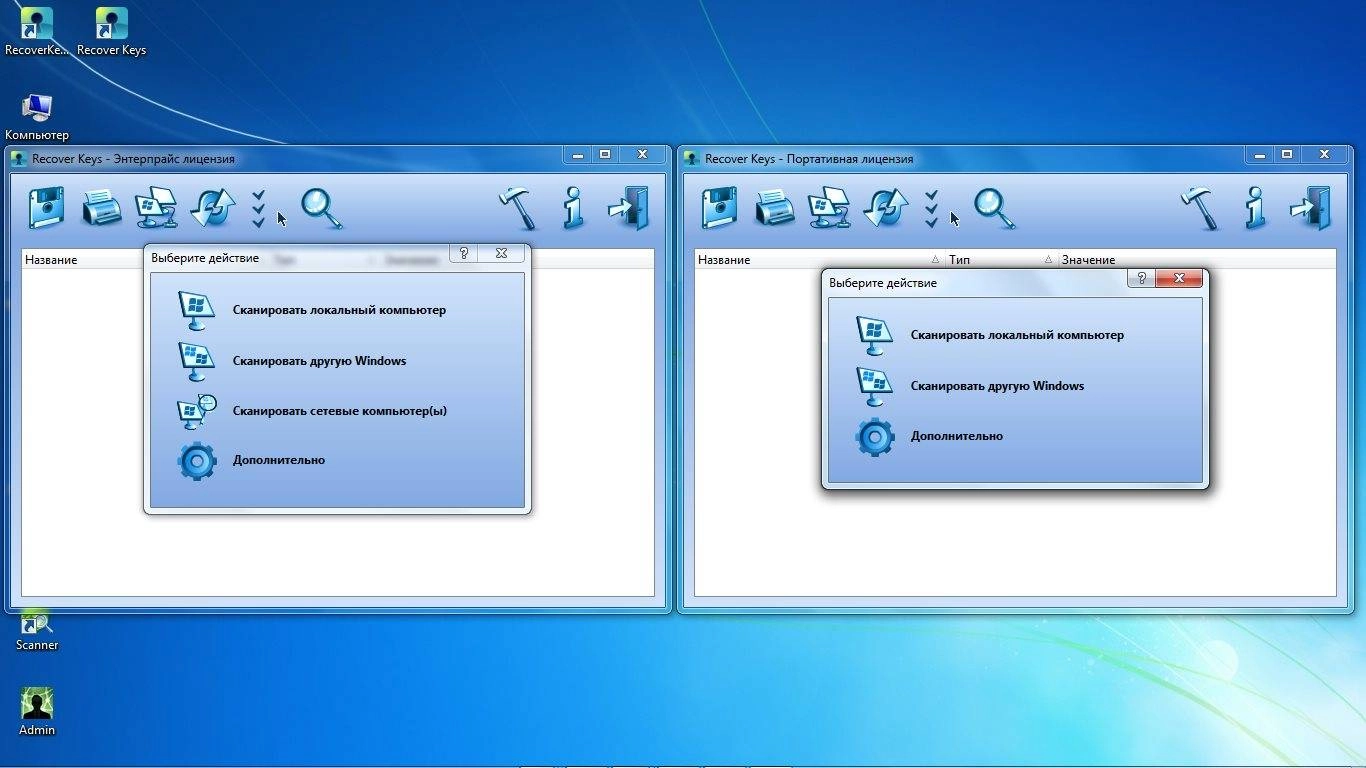Click help question button in Enterprise dialog
1366x768 pixels.
pos(464,254)
